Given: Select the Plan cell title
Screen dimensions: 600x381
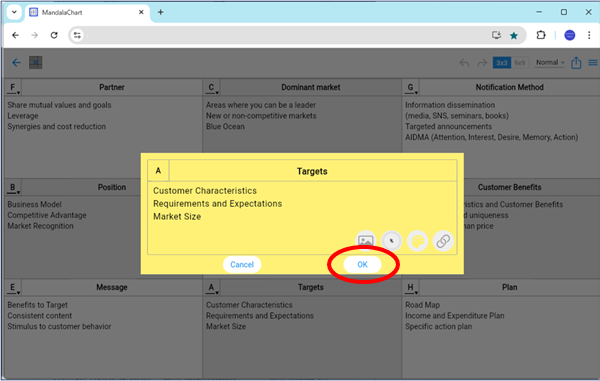Looking at the screenshot, I should point(509,287).
